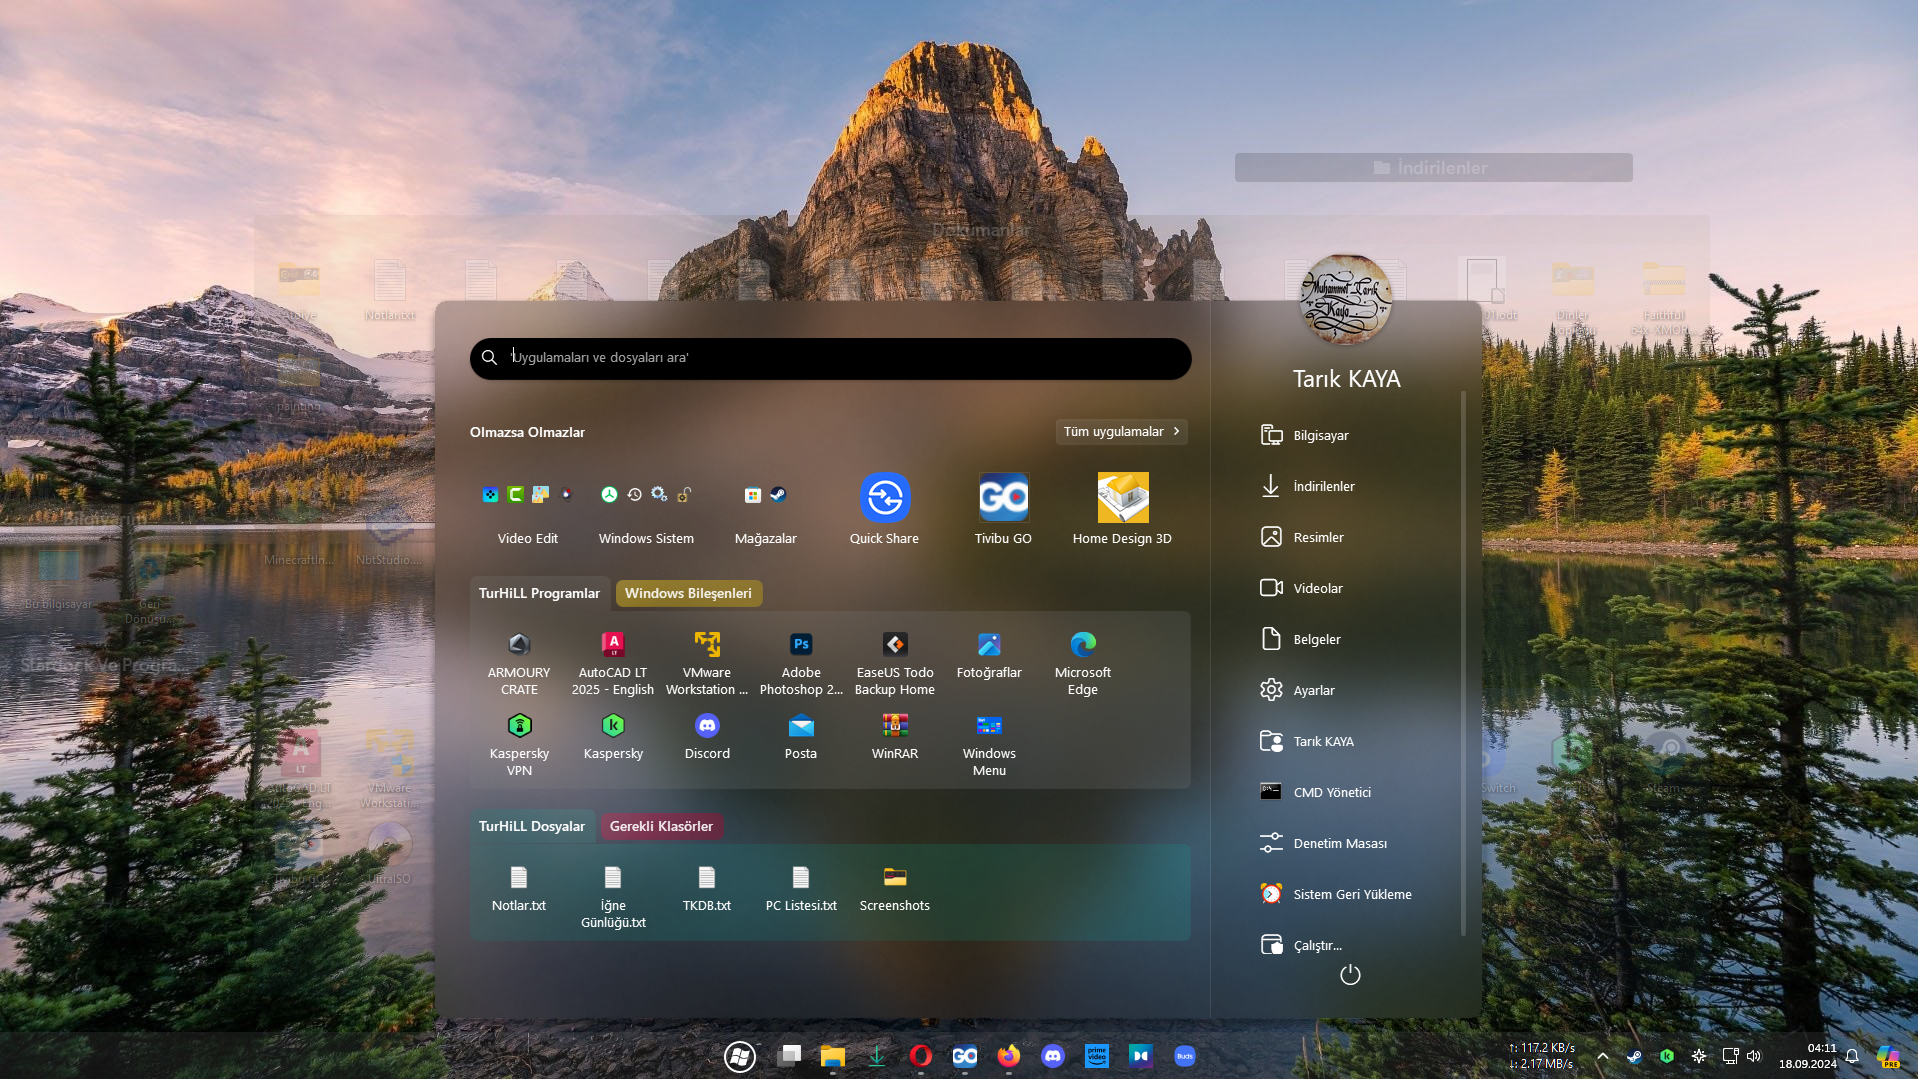Image resolution: width=1918 pixels, height=1079 pixels.
Task: Open the Video Edit folder group
Action: click(528, 510)
